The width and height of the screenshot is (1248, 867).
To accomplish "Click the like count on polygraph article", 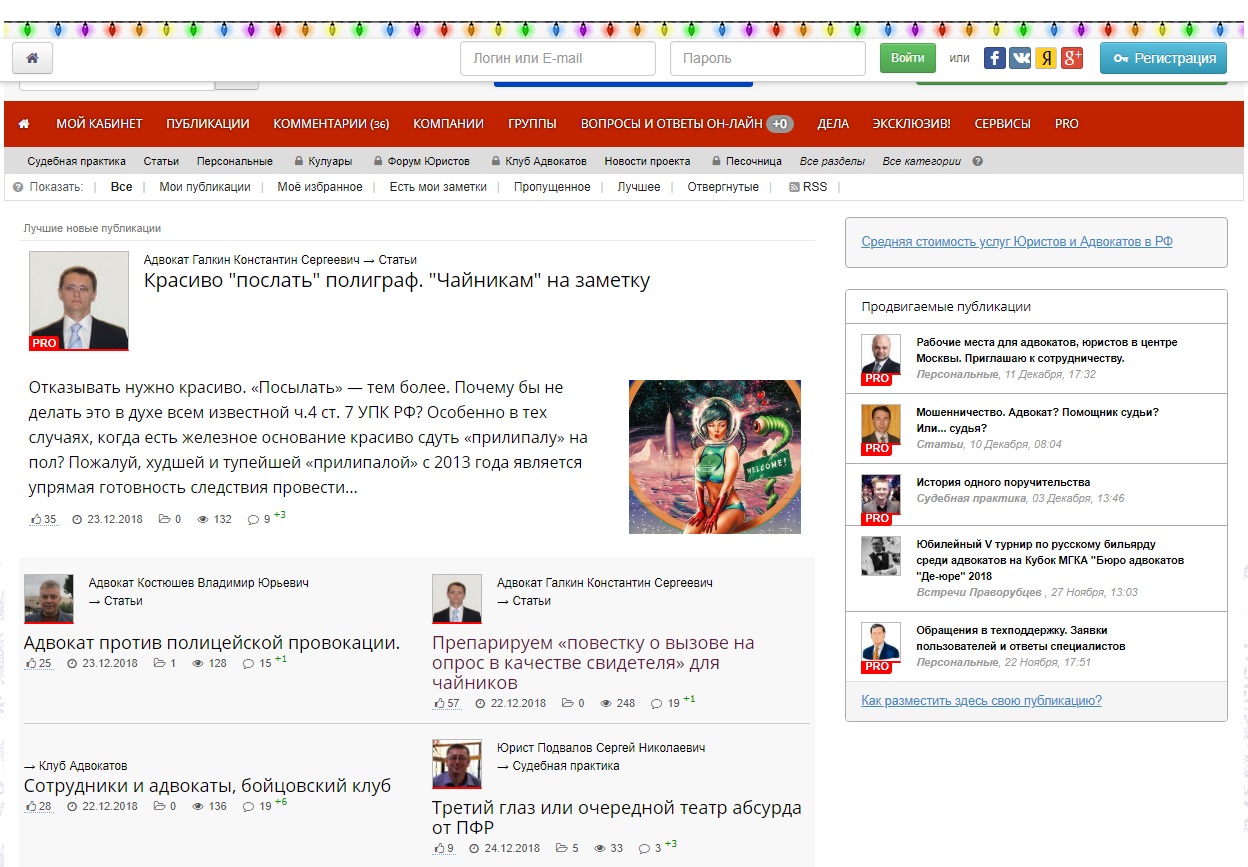I will point(44,519).
